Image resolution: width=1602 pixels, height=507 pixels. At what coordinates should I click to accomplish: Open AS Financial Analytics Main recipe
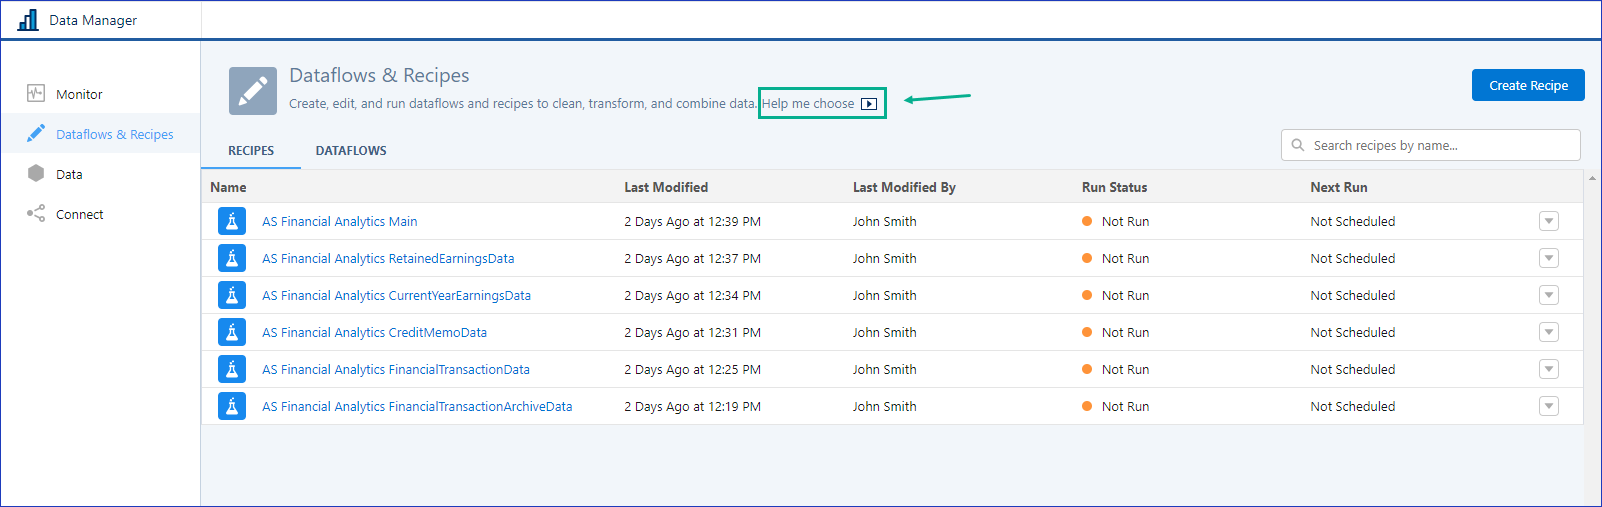[340, 222]
